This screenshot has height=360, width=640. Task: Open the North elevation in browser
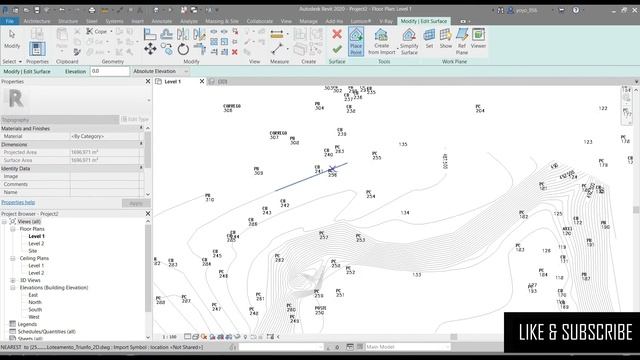pyautogui.click(x=35, y=302)
